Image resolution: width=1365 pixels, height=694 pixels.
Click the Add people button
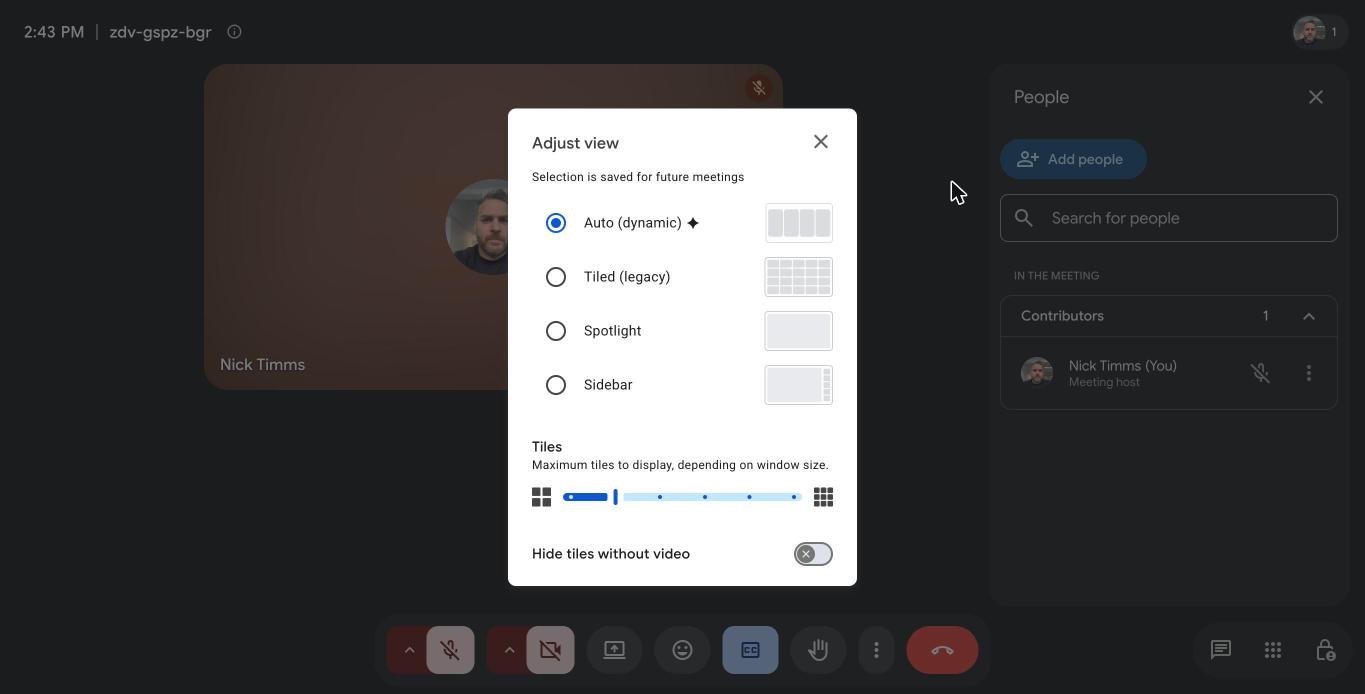pyautogui.click(x=1073, y=159)
